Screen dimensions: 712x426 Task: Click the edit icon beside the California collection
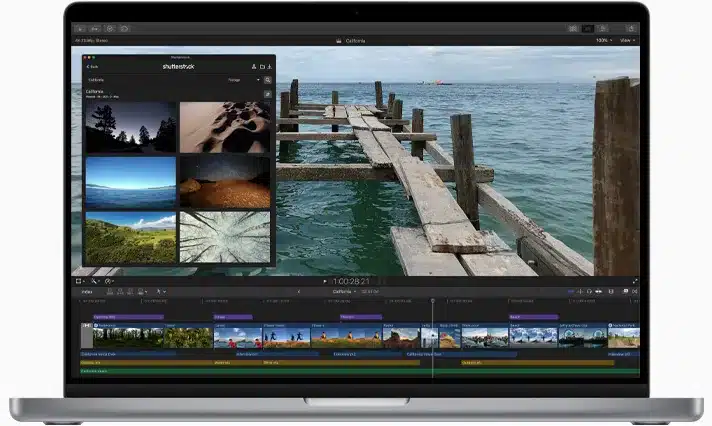pyautogui.click(x=268, y=94)
